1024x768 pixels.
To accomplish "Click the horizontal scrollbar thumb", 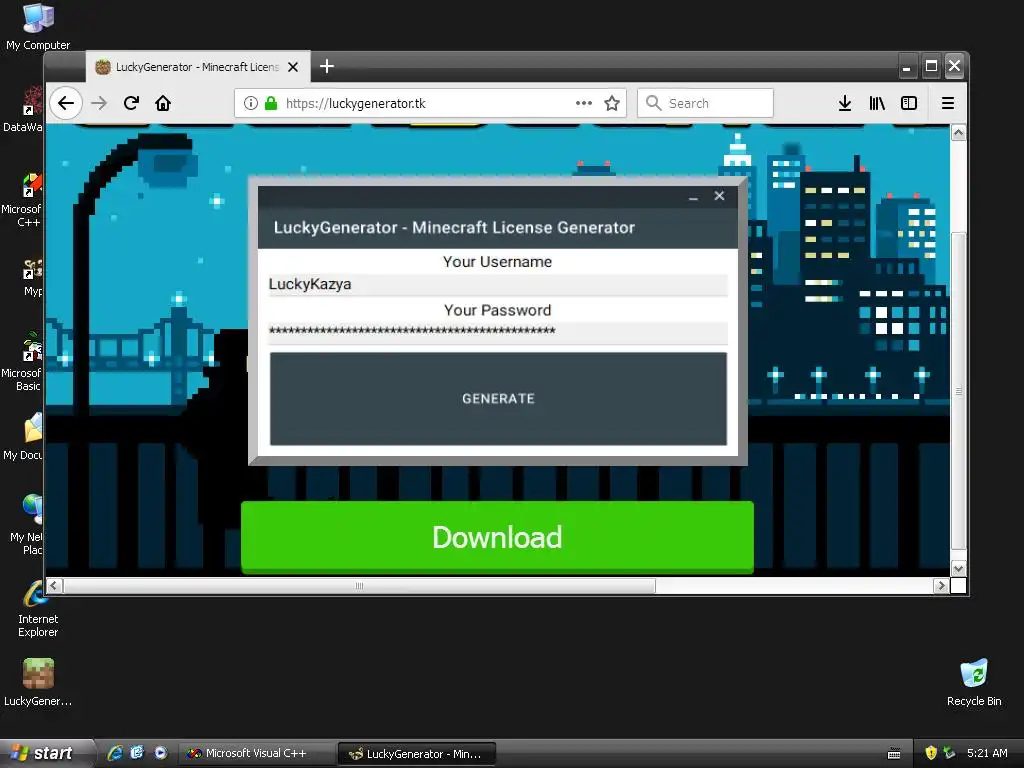I will click(359, 586).
